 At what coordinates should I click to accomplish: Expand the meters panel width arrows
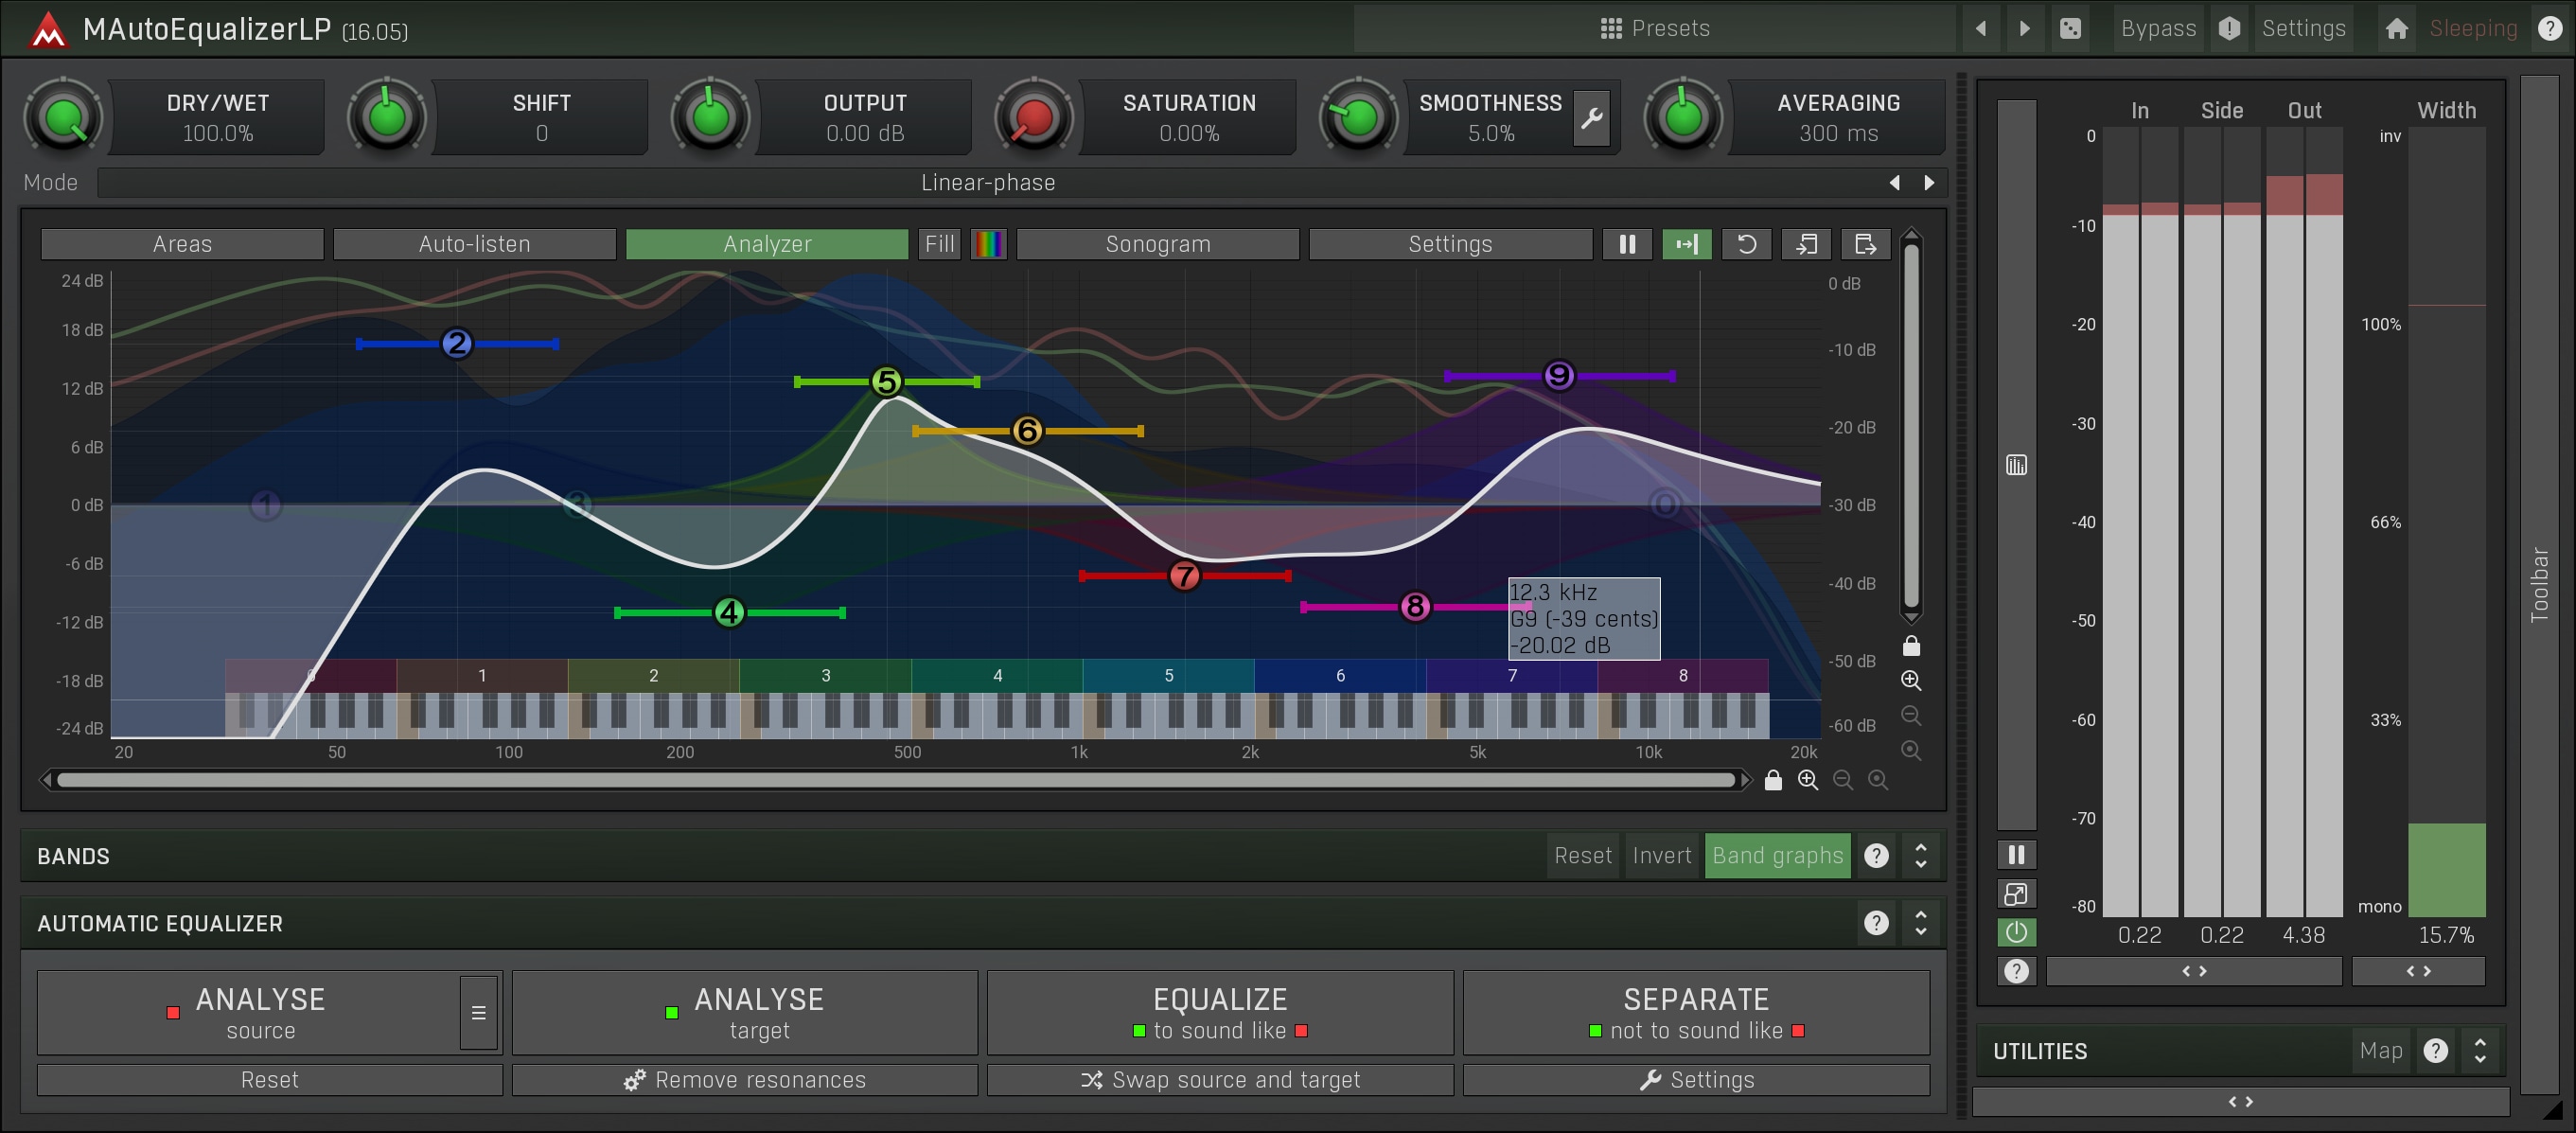(x=2193, y=971)
